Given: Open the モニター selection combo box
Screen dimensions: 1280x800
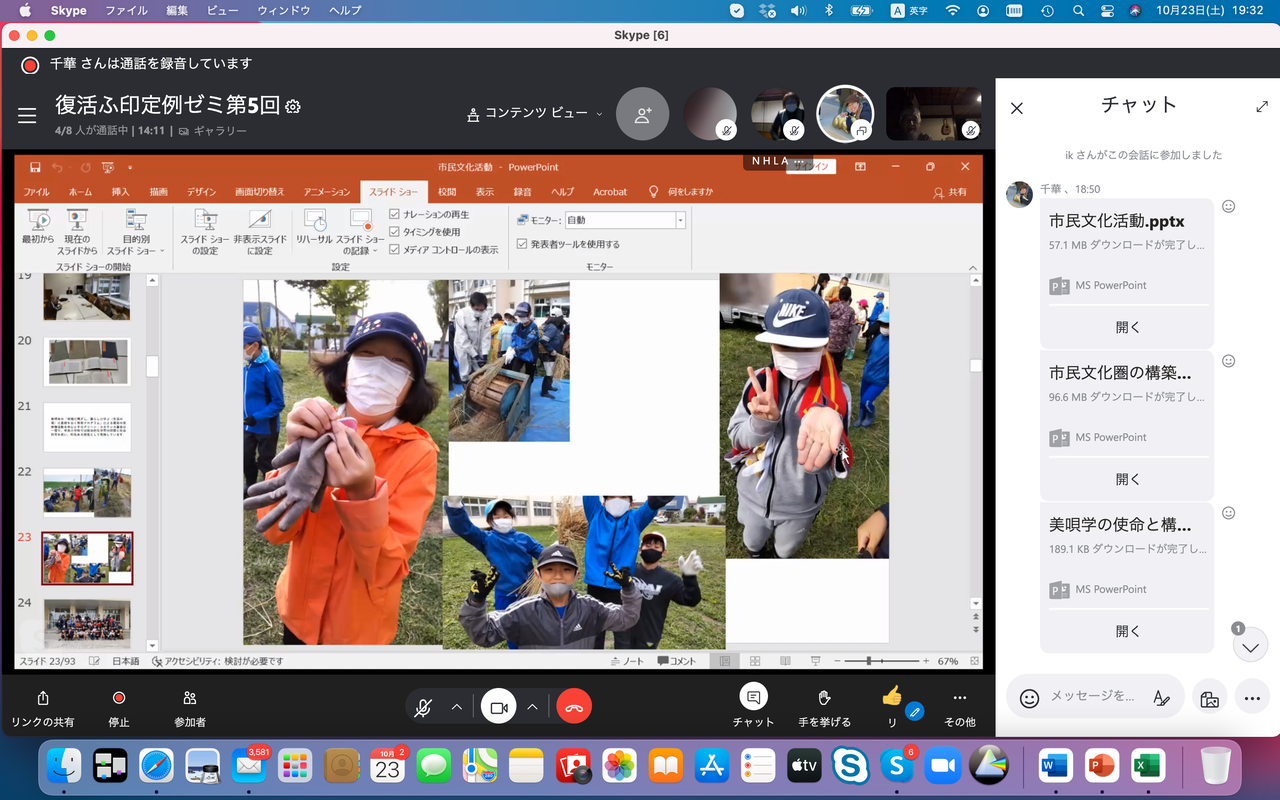Looking at the screenshot, I should click(625, 220).
